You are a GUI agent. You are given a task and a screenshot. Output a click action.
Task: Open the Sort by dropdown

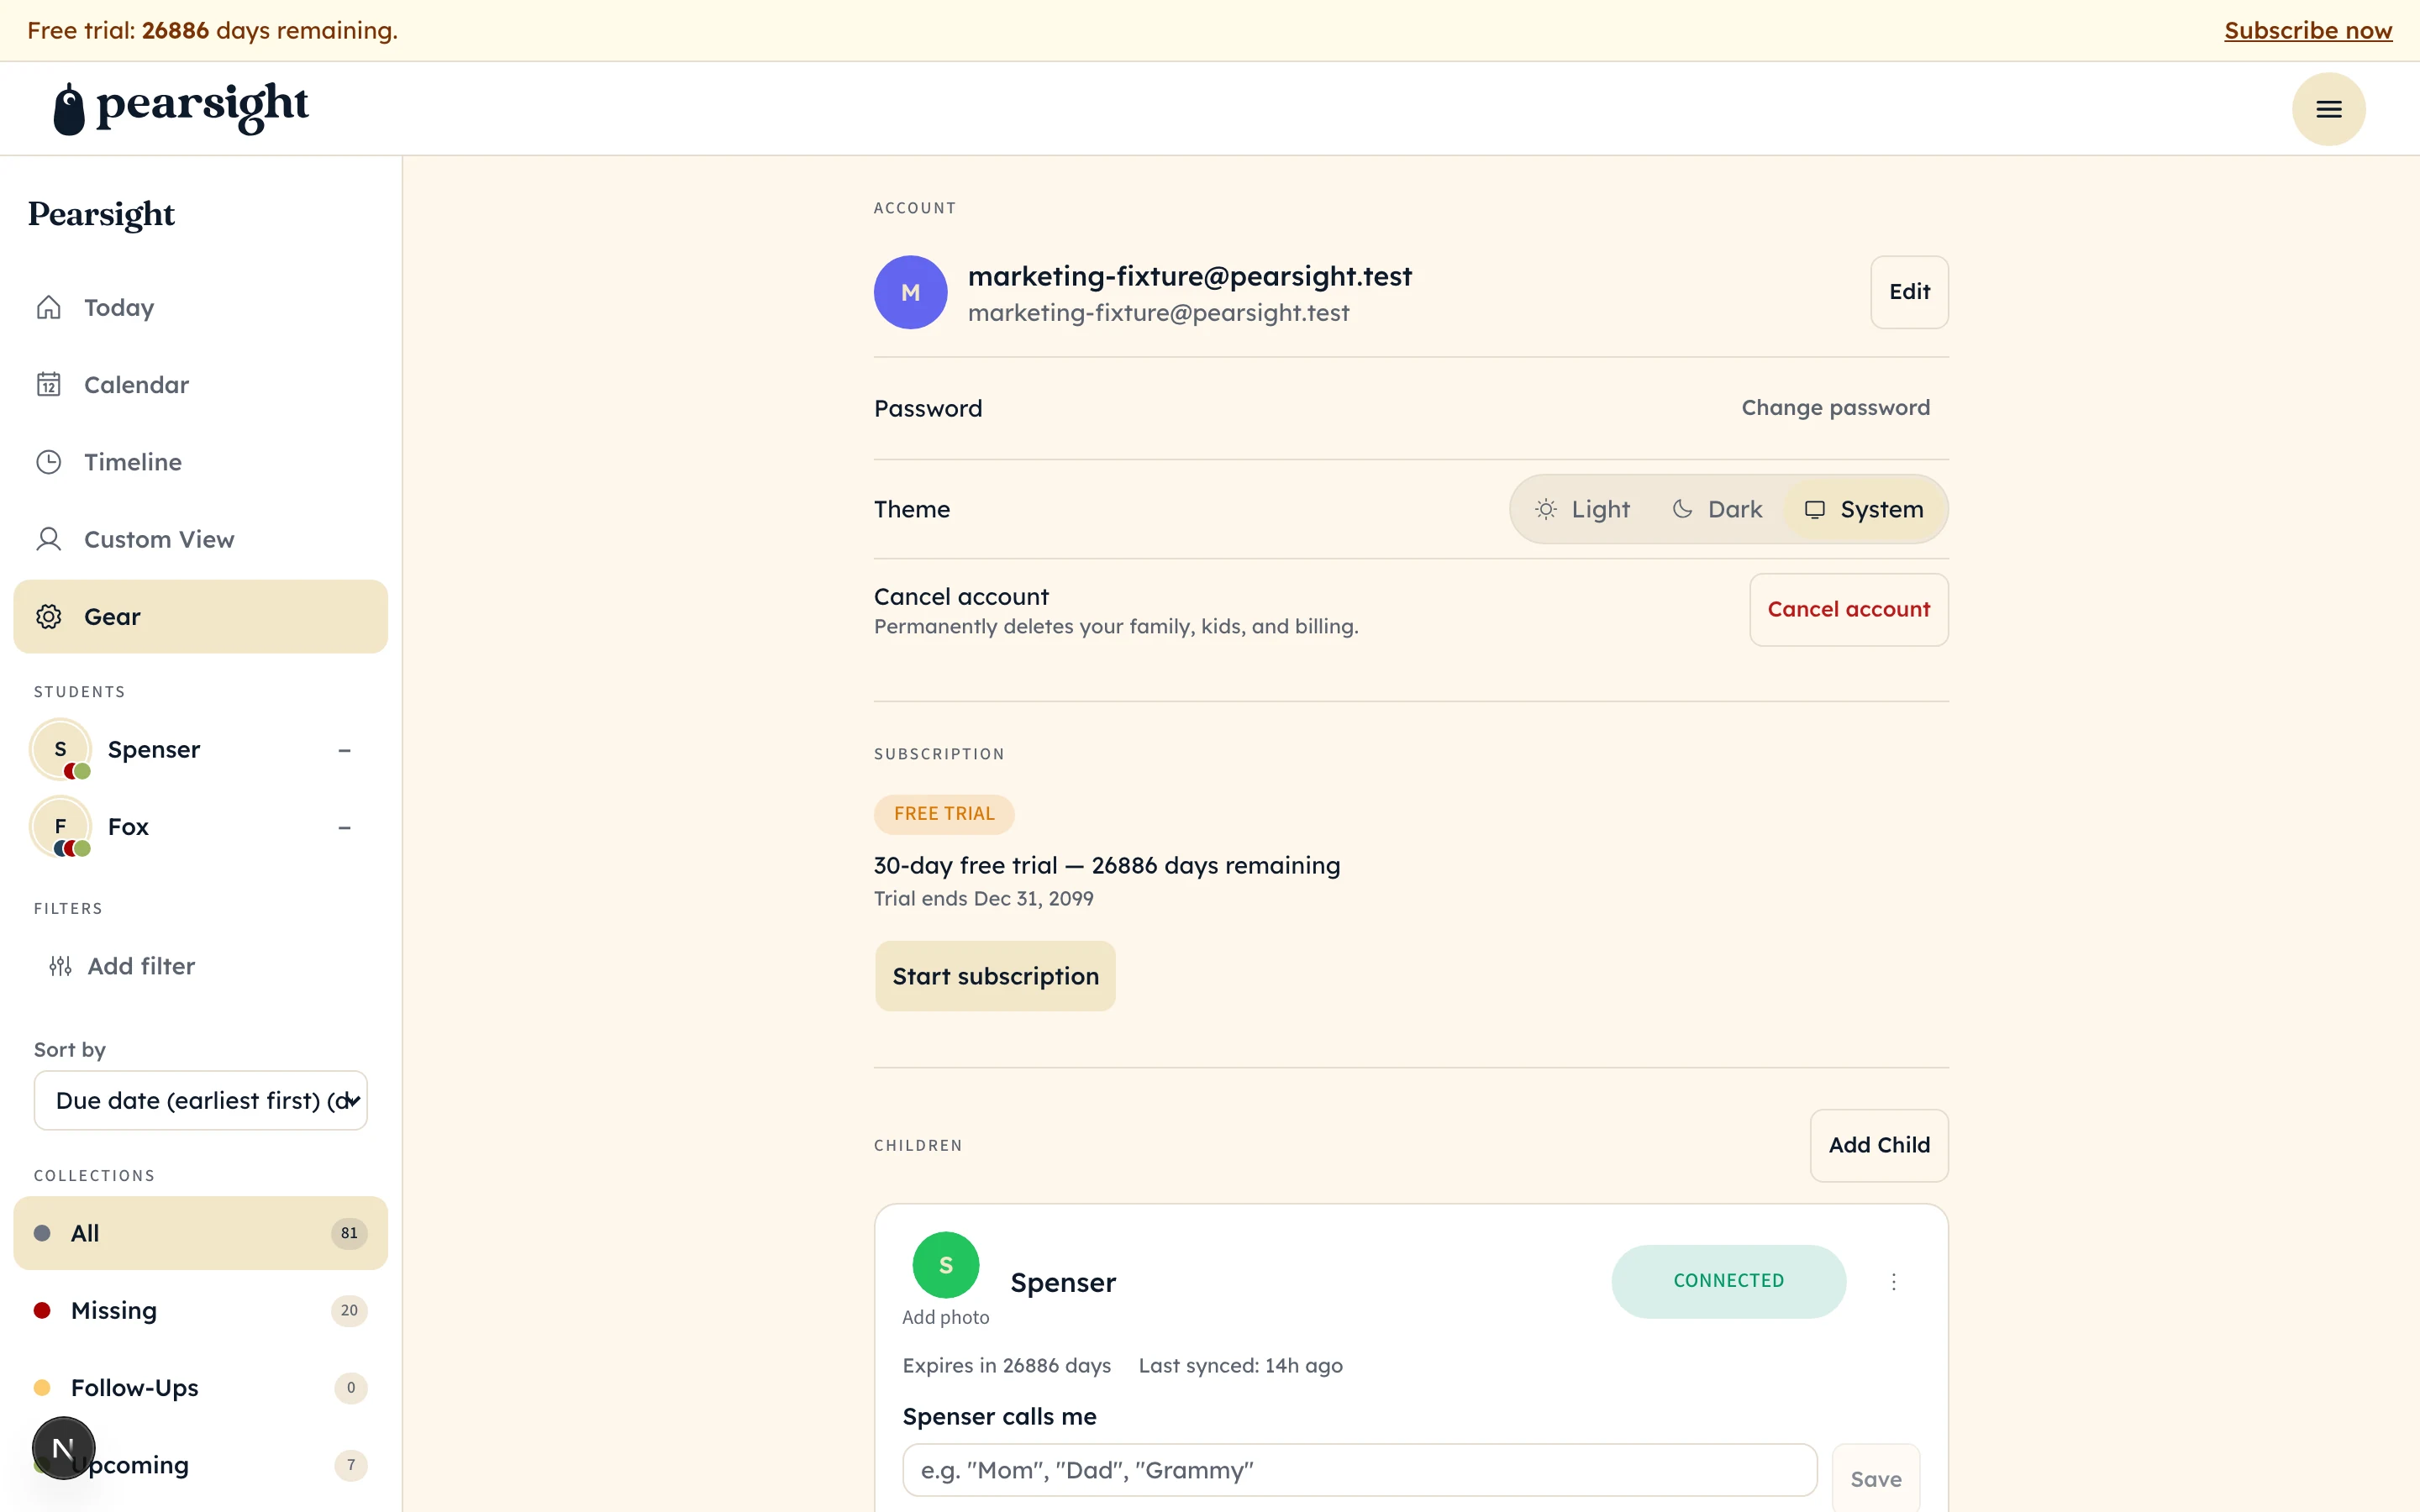[x=201, y=1100]
